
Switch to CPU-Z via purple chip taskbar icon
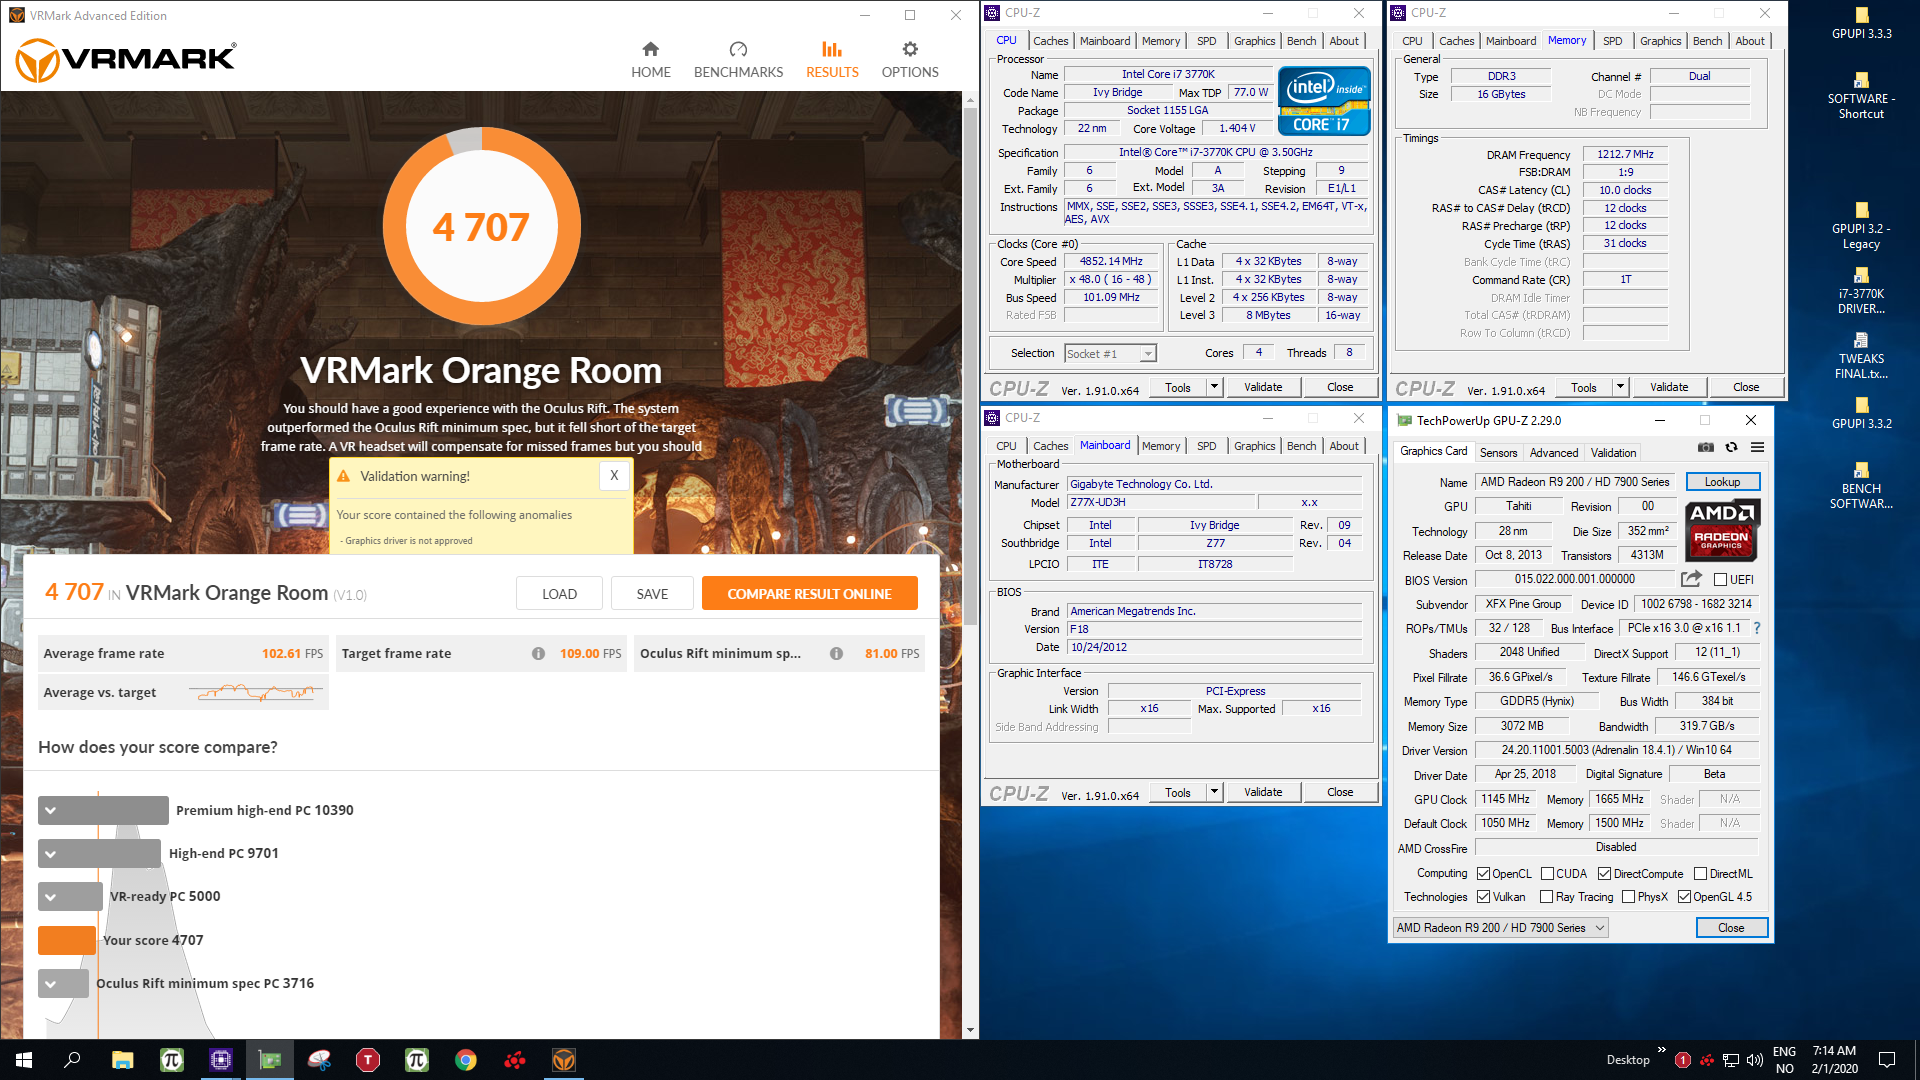coord(221,1060)
